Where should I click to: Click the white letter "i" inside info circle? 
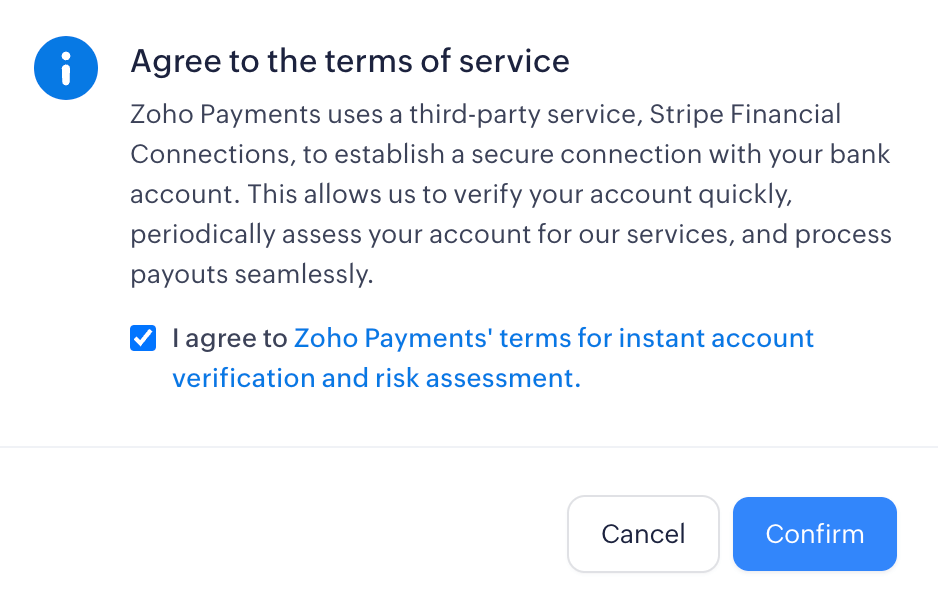[66, 69]
